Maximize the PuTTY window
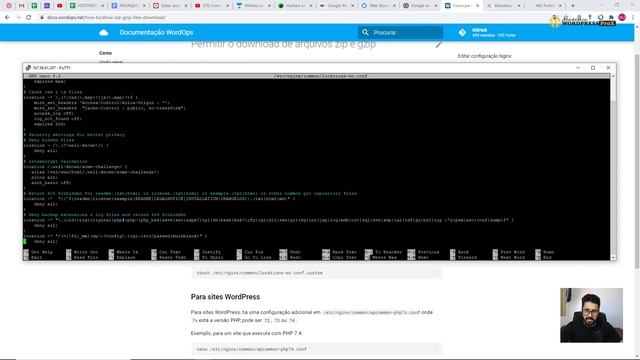The width and height of the screenshot is (640, 360). (593, 68)
